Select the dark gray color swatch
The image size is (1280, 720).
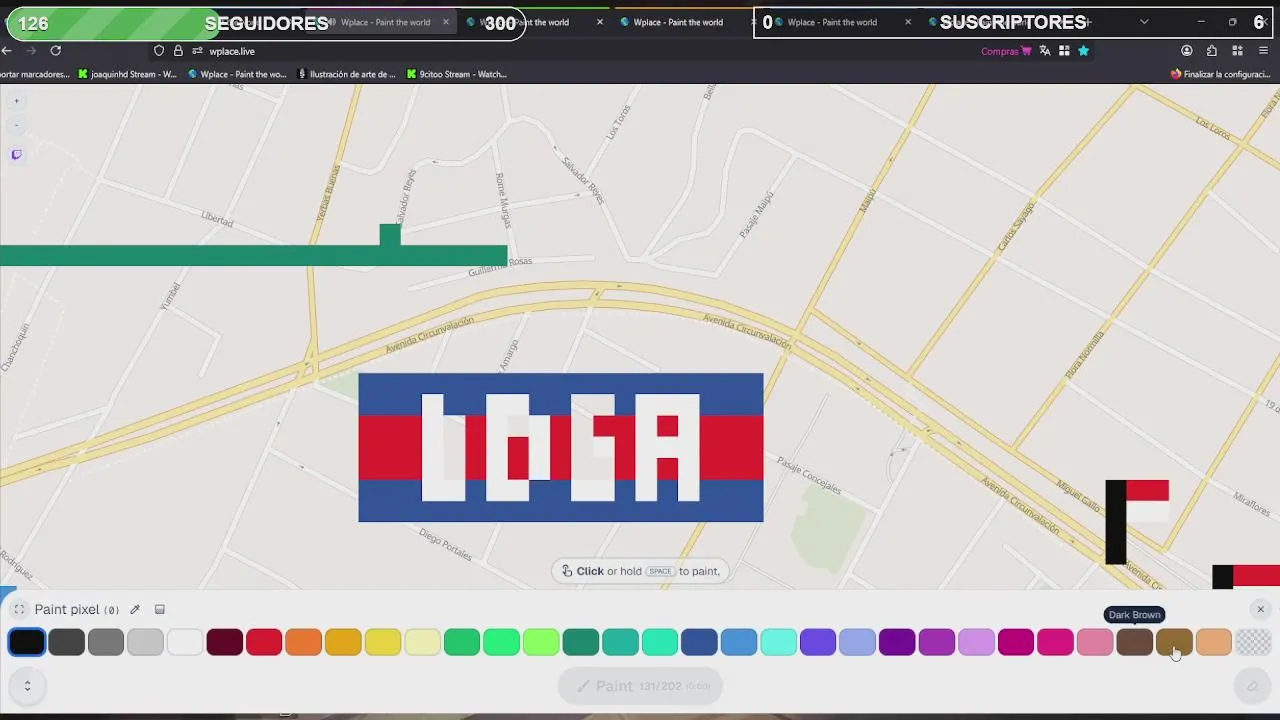coord(66,642)
